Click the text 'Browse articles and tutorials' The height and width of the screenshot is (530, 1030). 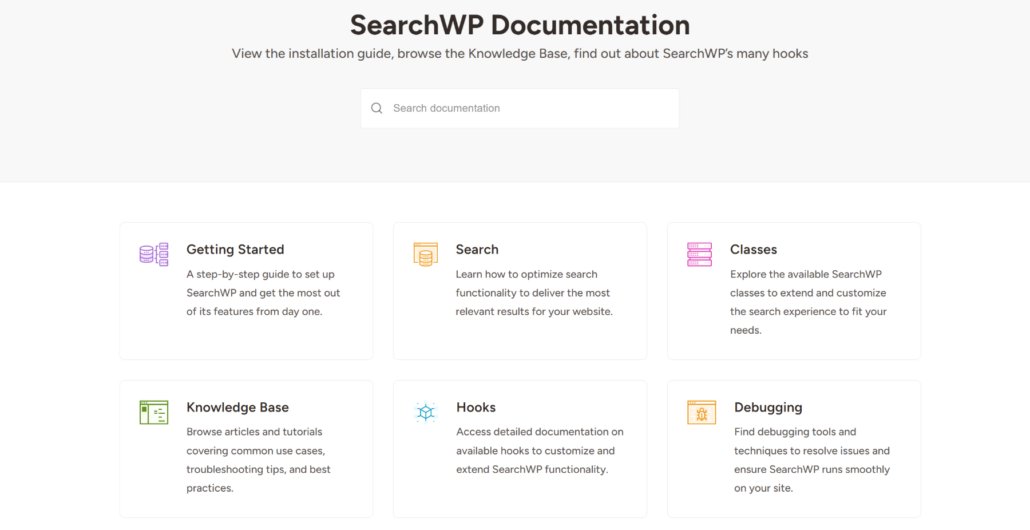coord(254,432)
